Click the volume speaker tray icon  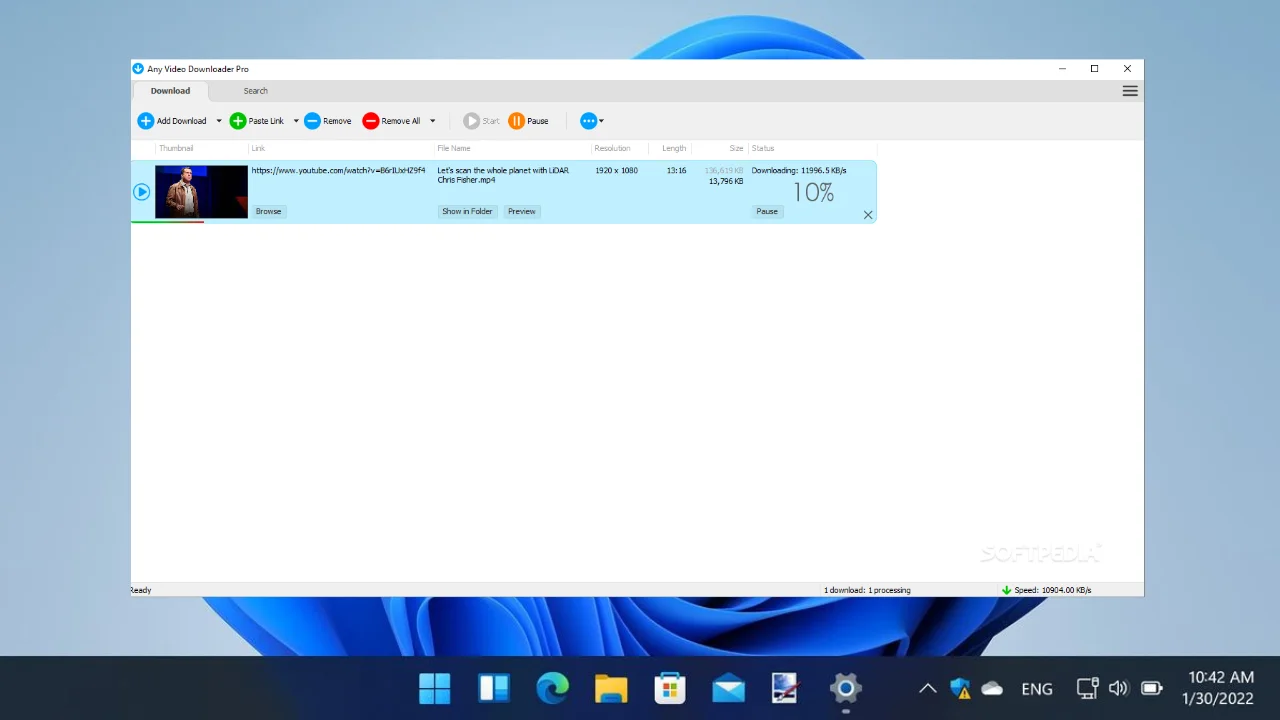coord(1119,688)
